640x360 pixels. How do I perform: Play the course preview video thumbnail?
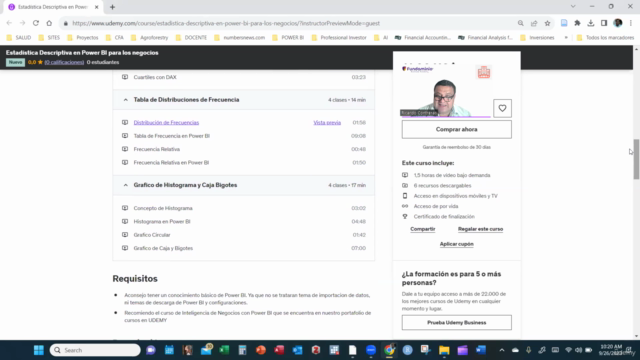[x=446, y=91]
